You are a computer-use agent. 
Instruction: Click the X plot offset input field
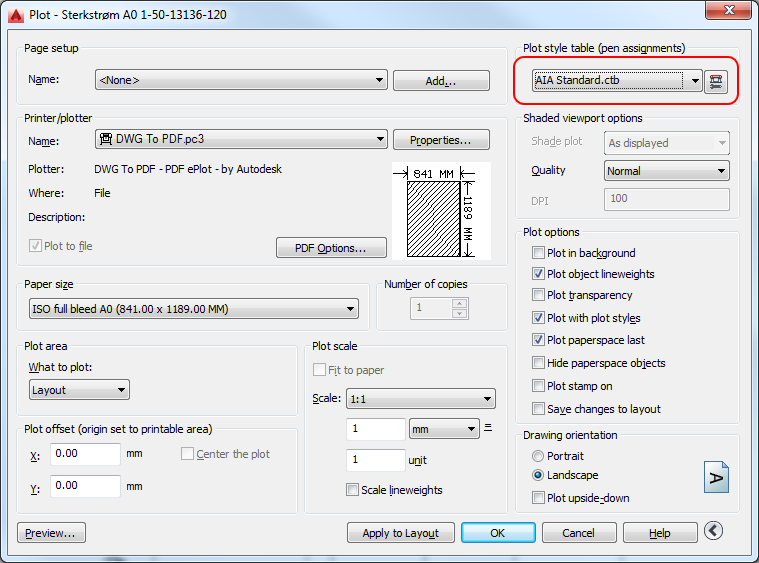(x=85, y=454)
